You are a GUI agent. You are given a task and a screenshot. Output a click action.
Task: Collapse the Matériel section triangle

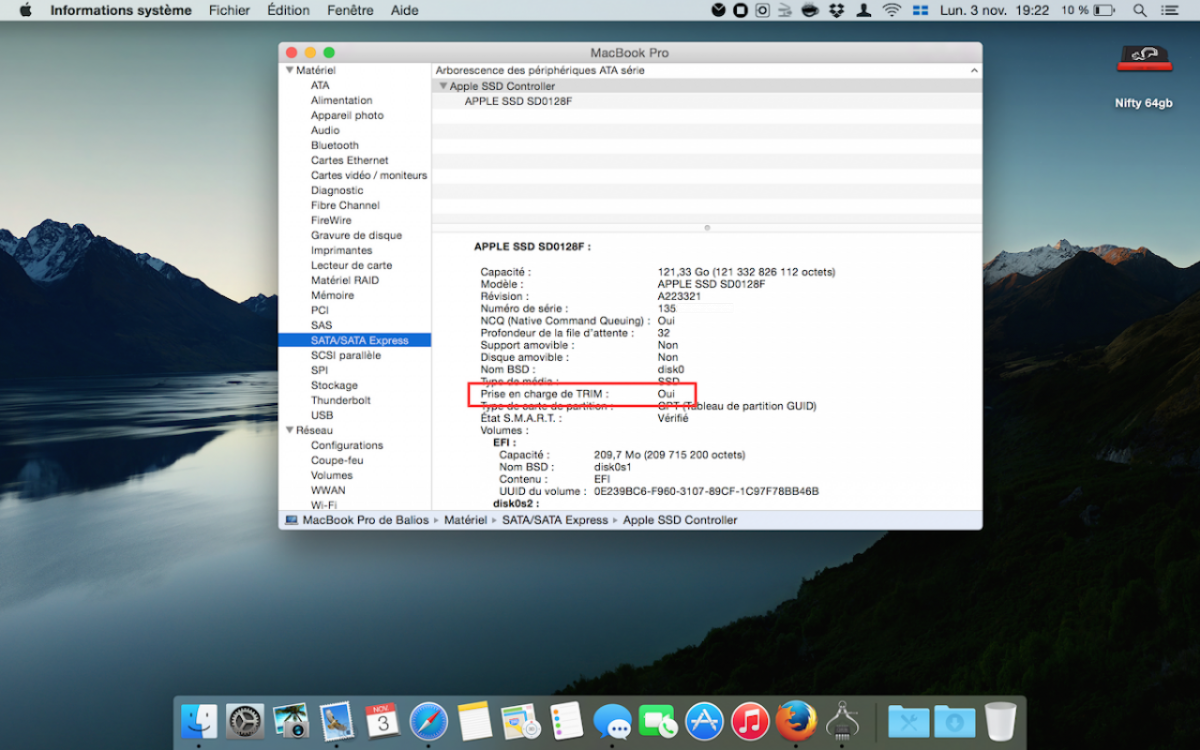(x=290, y=71)
